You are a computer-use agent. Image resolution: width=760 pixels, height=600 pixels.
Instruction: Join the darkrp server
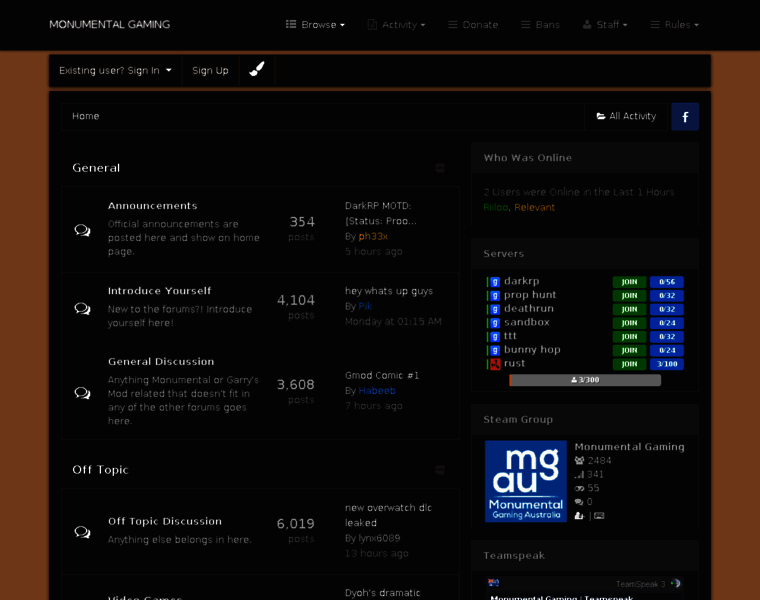point(629,282)
